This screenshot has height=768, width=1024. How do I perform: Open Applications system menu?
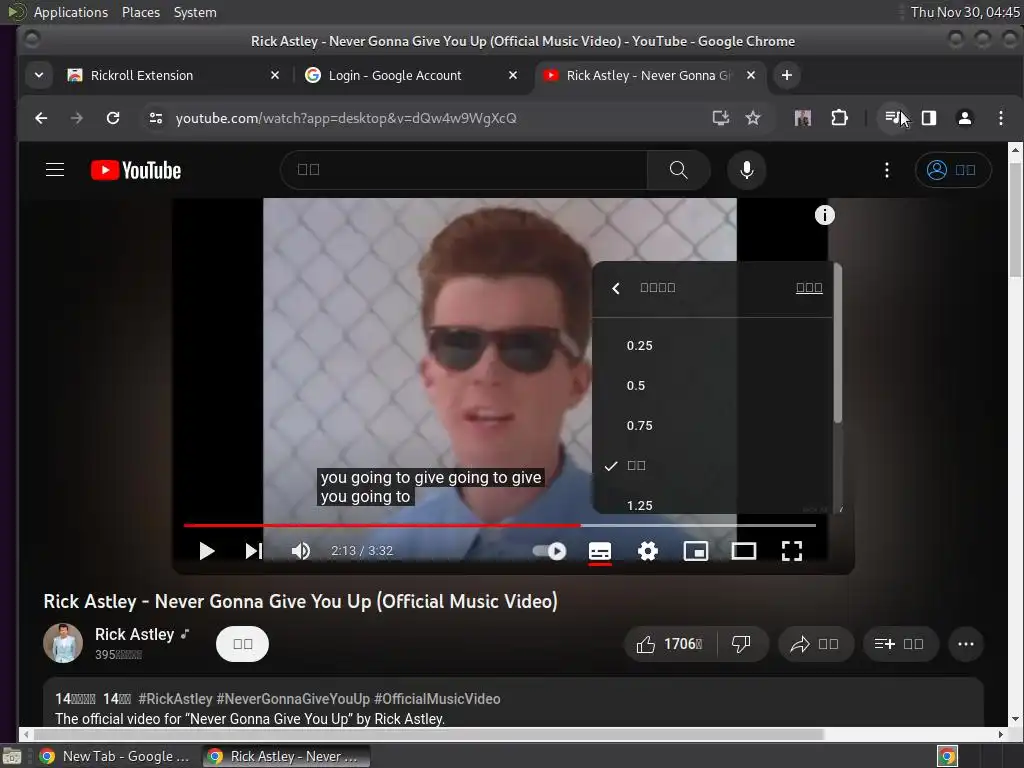[71, 12]
